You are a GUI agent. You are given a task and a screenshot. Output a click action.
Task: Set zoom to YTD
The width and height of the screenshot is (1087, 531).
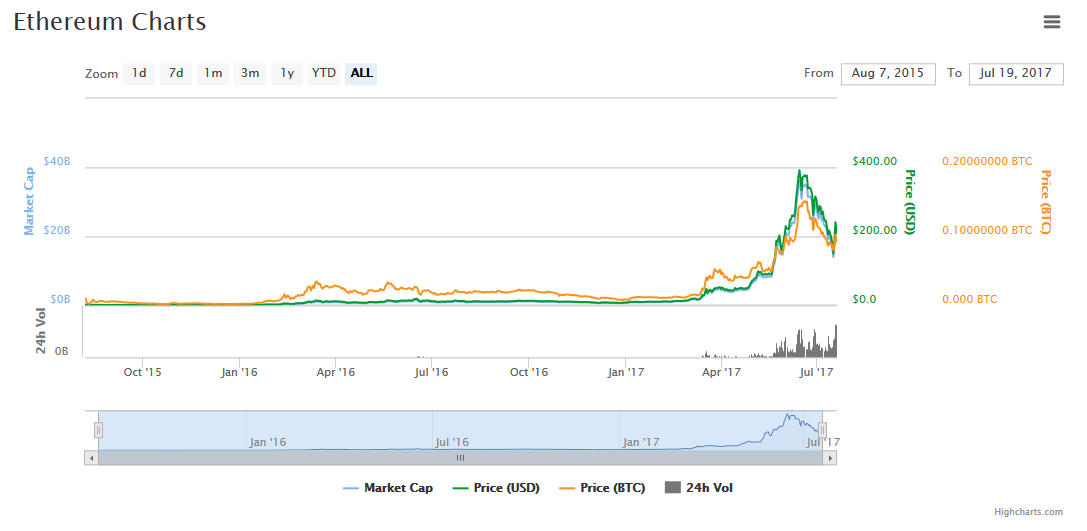click(x=324, y=73)
